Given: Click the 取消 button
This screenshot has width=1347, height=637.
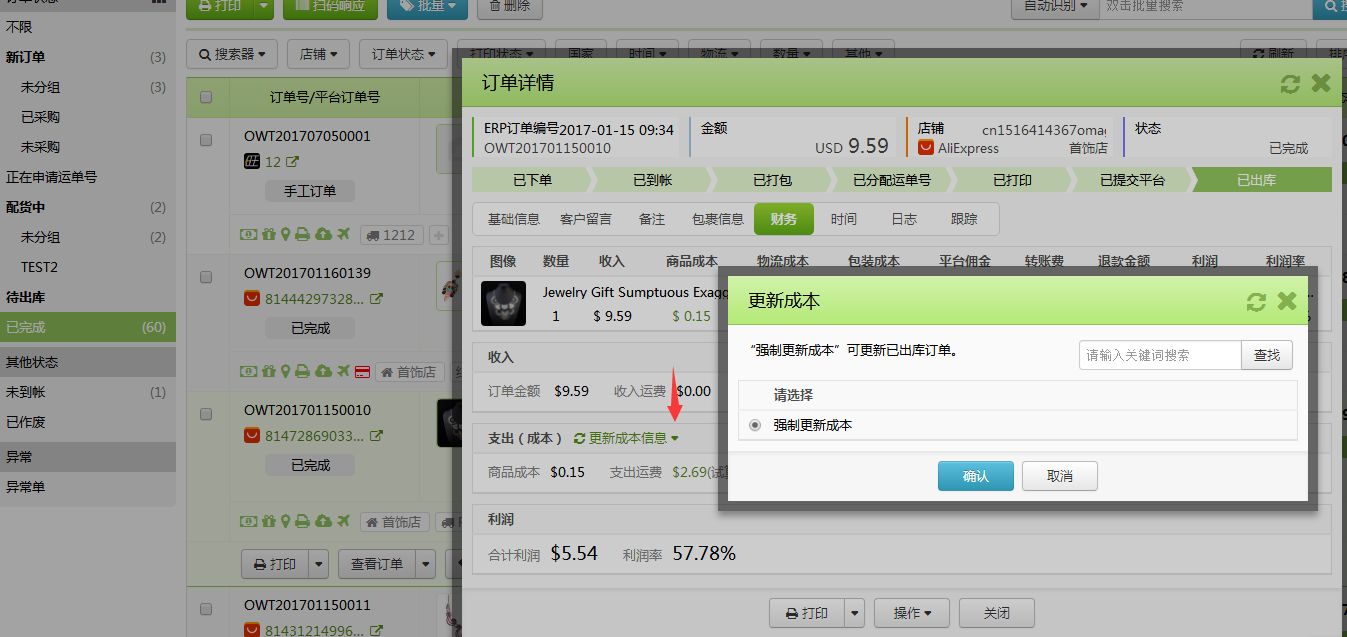Looking at the screenshot, I should [x=1060, y=476].
